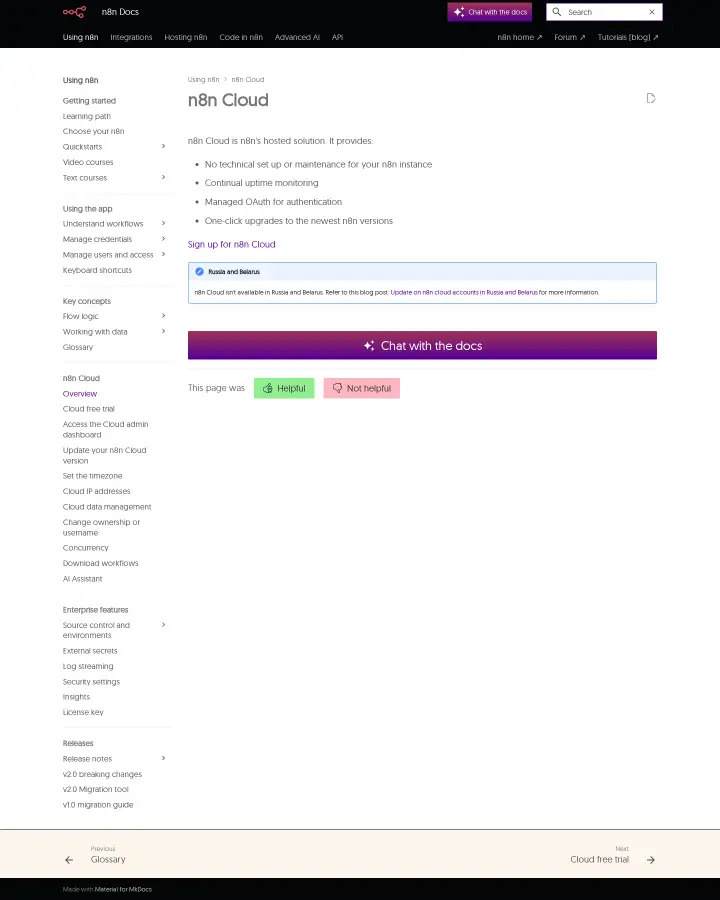Expand Manage credentials chevron

click(x=164, y=239)
